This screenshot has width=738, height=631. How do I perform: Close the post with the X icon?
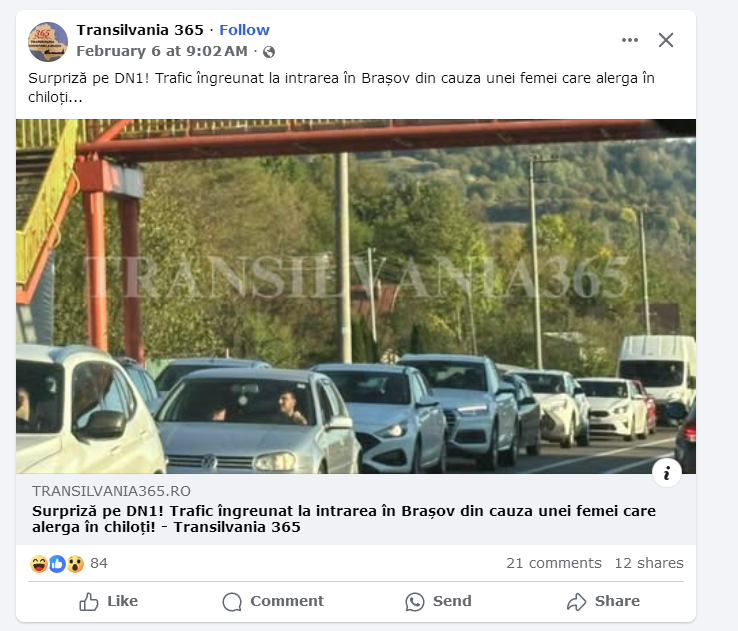(x=666, y=40)
